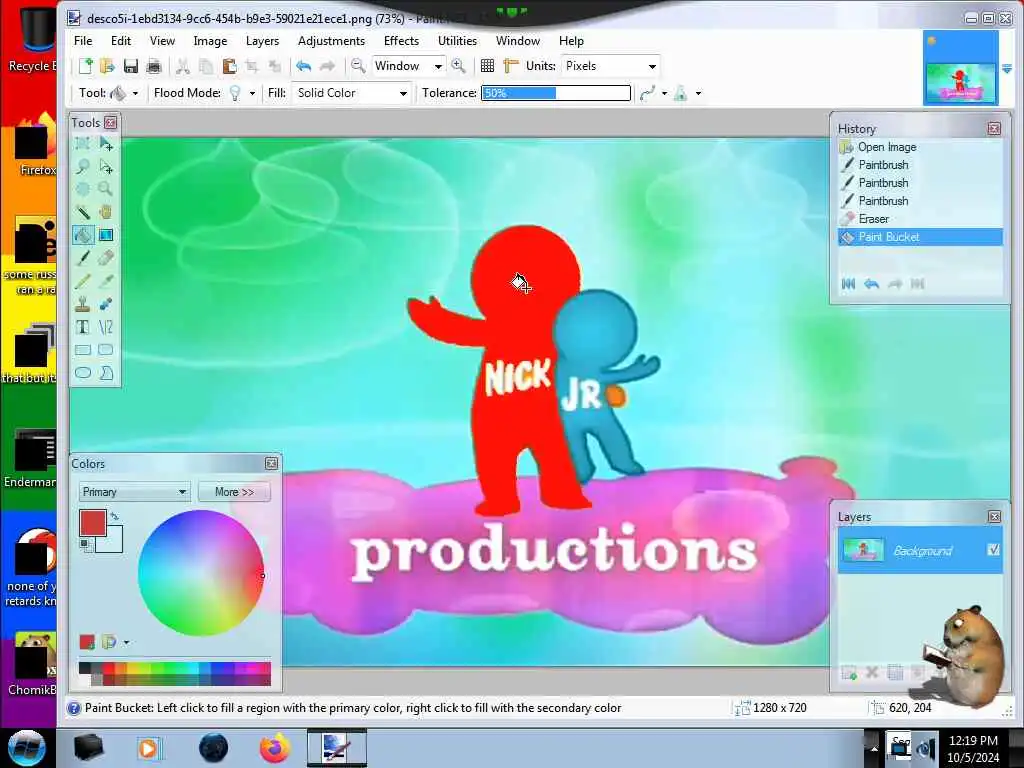Screen dimensions: 1024x768
Task: Open the Image menu
Action: pyautogui.click(x=210, y=40)
